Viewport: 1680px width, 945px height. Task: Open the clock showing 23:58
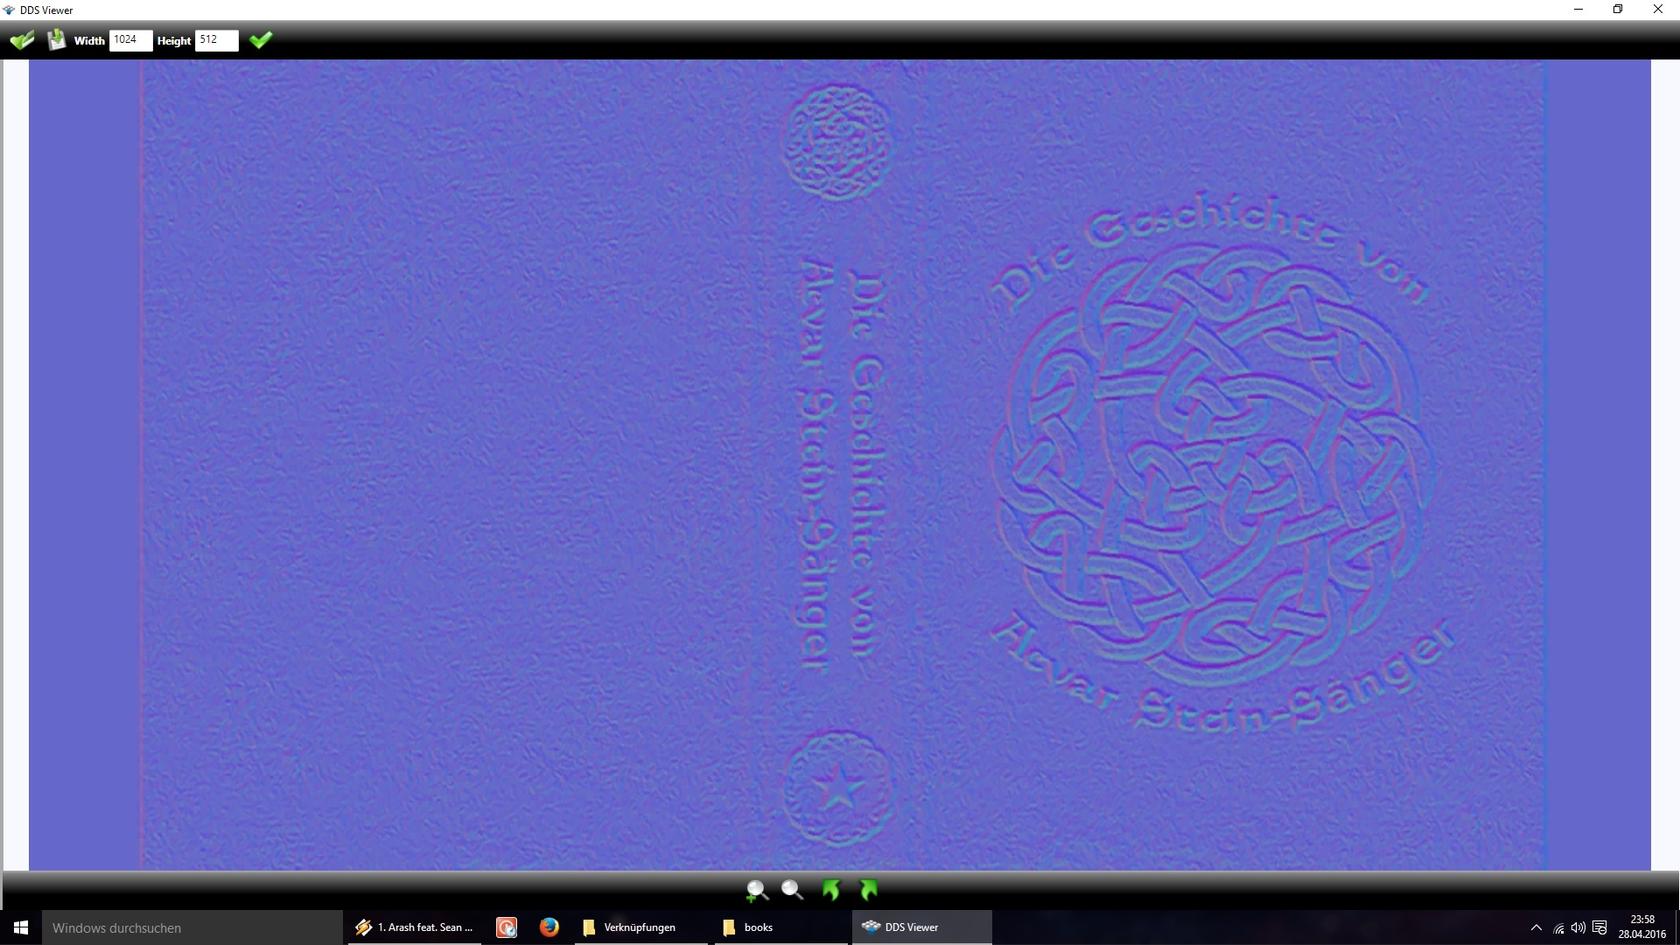[x=1642, y=927]
